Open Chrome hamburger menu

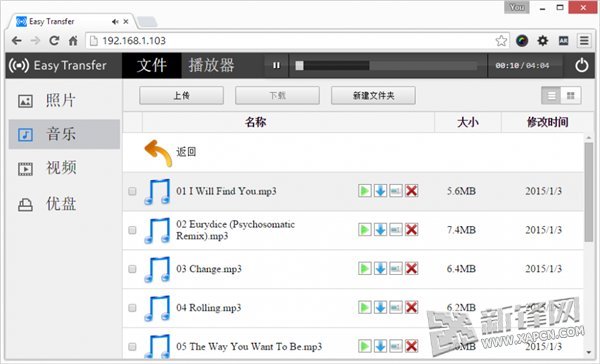pyautogui.click(x=584, y=41)
